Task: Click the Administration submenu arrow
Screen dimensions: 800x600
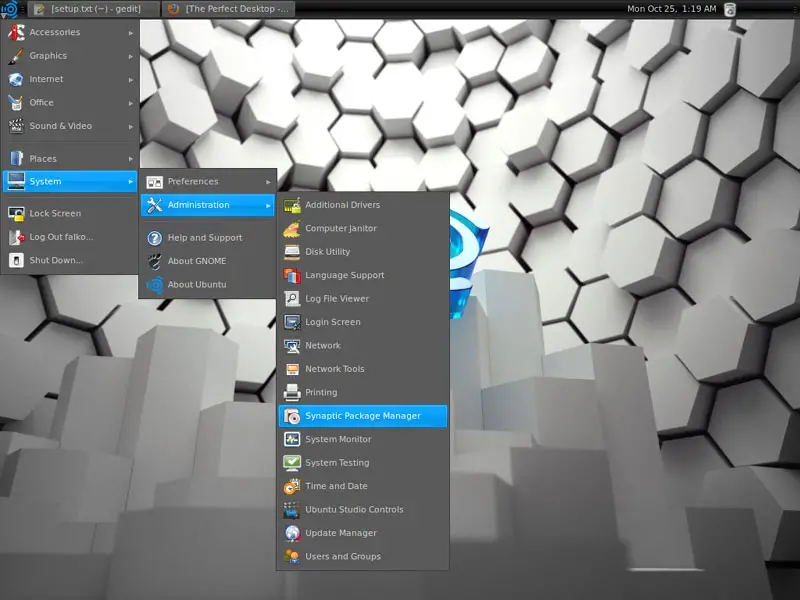Action: tap(268, 206)
